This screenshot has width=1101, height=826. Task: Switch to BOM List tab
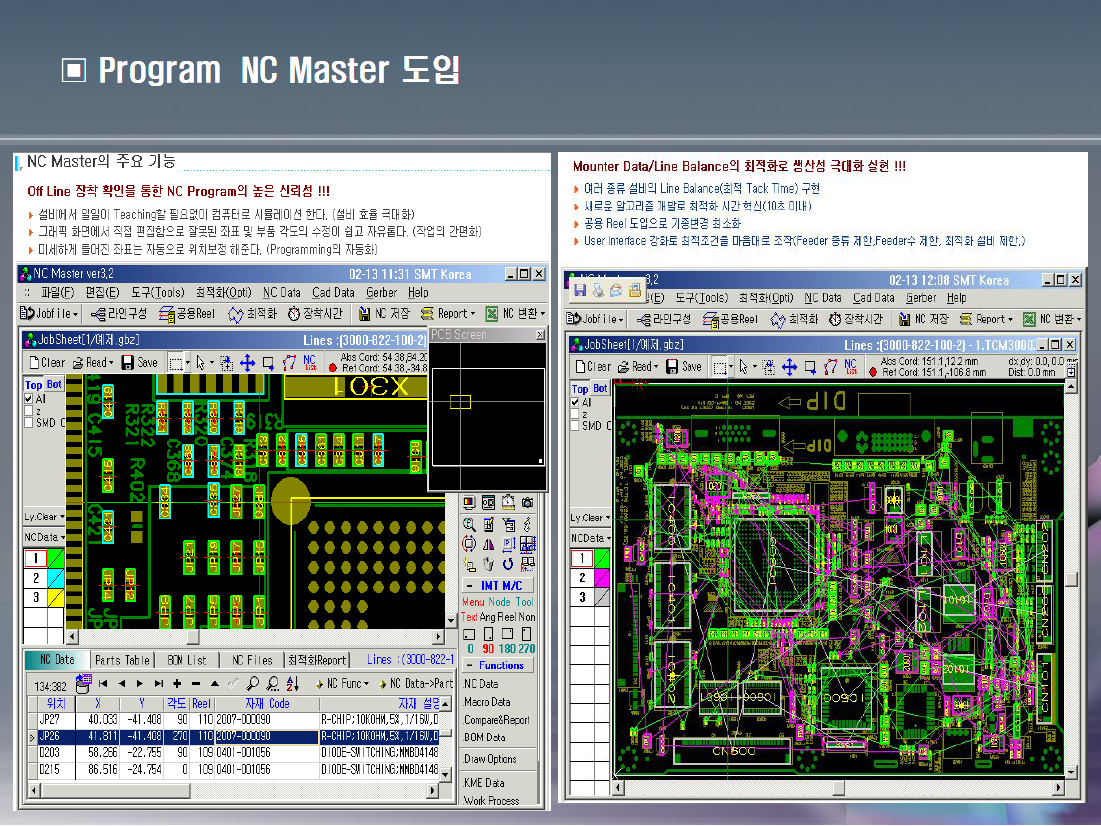point(187,660)
